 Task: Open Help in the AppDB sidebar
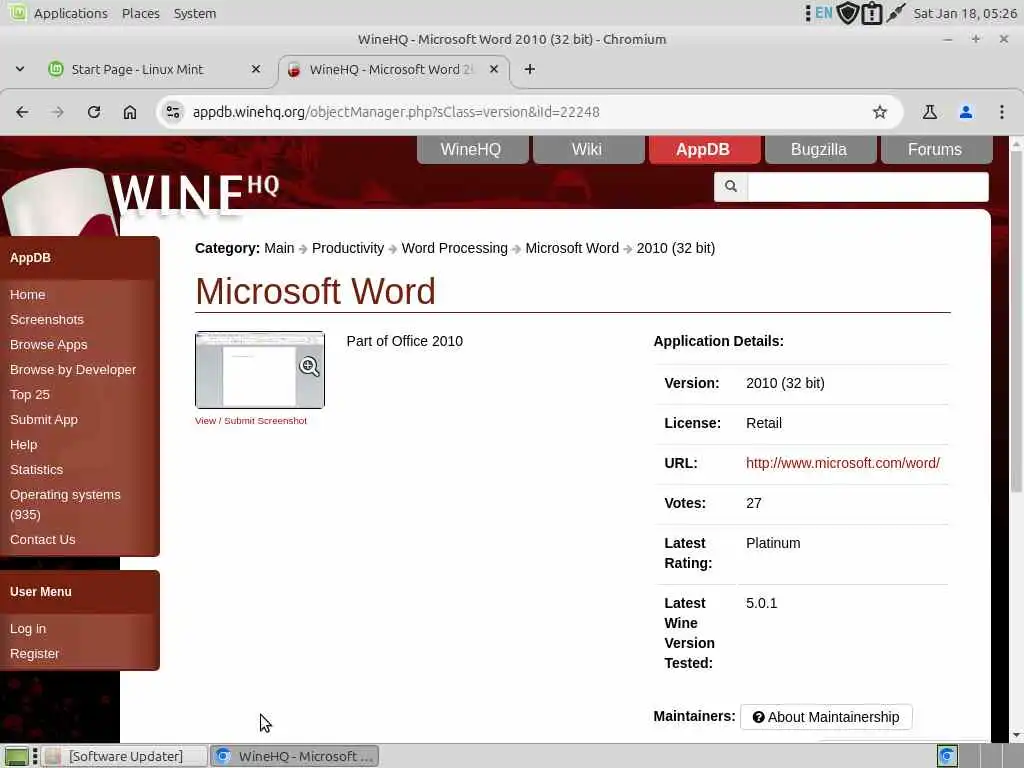tap(24, 445)
